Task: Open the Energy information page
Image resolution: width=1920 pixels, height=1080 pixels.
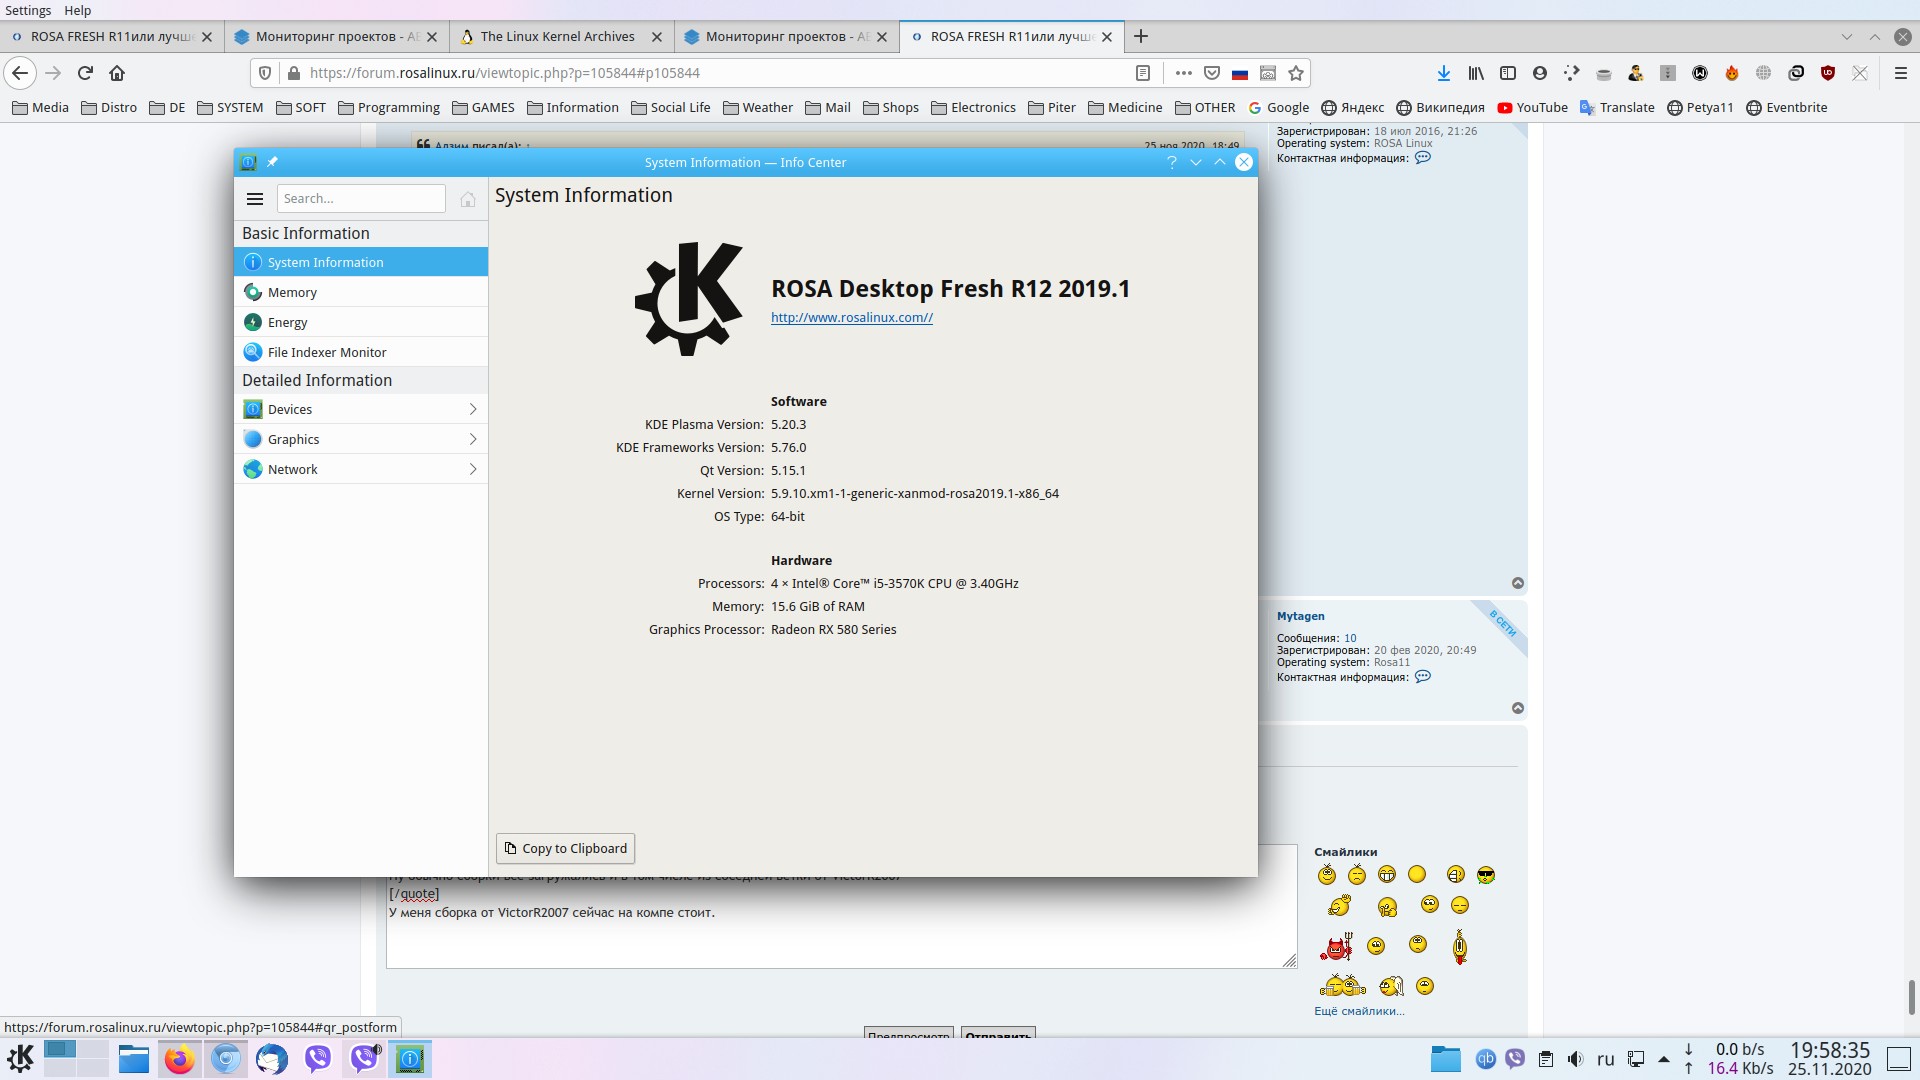Action: point(287,322)
